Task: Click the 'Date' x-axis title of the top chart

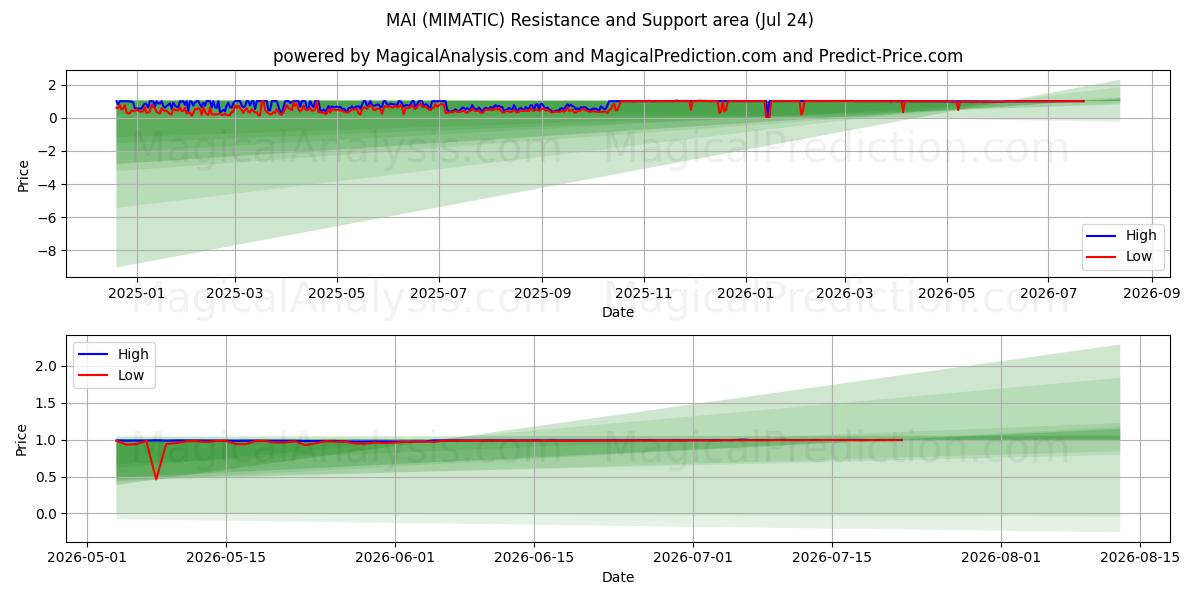Action: click(618, 313)
